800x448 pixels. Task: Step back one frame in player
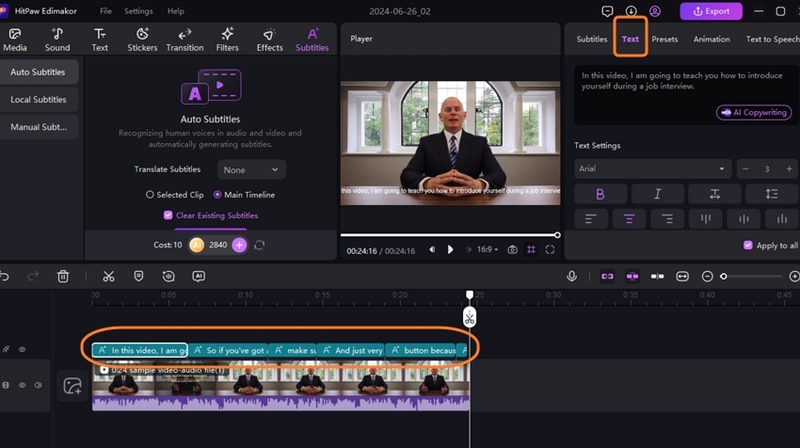coord(432,250)
